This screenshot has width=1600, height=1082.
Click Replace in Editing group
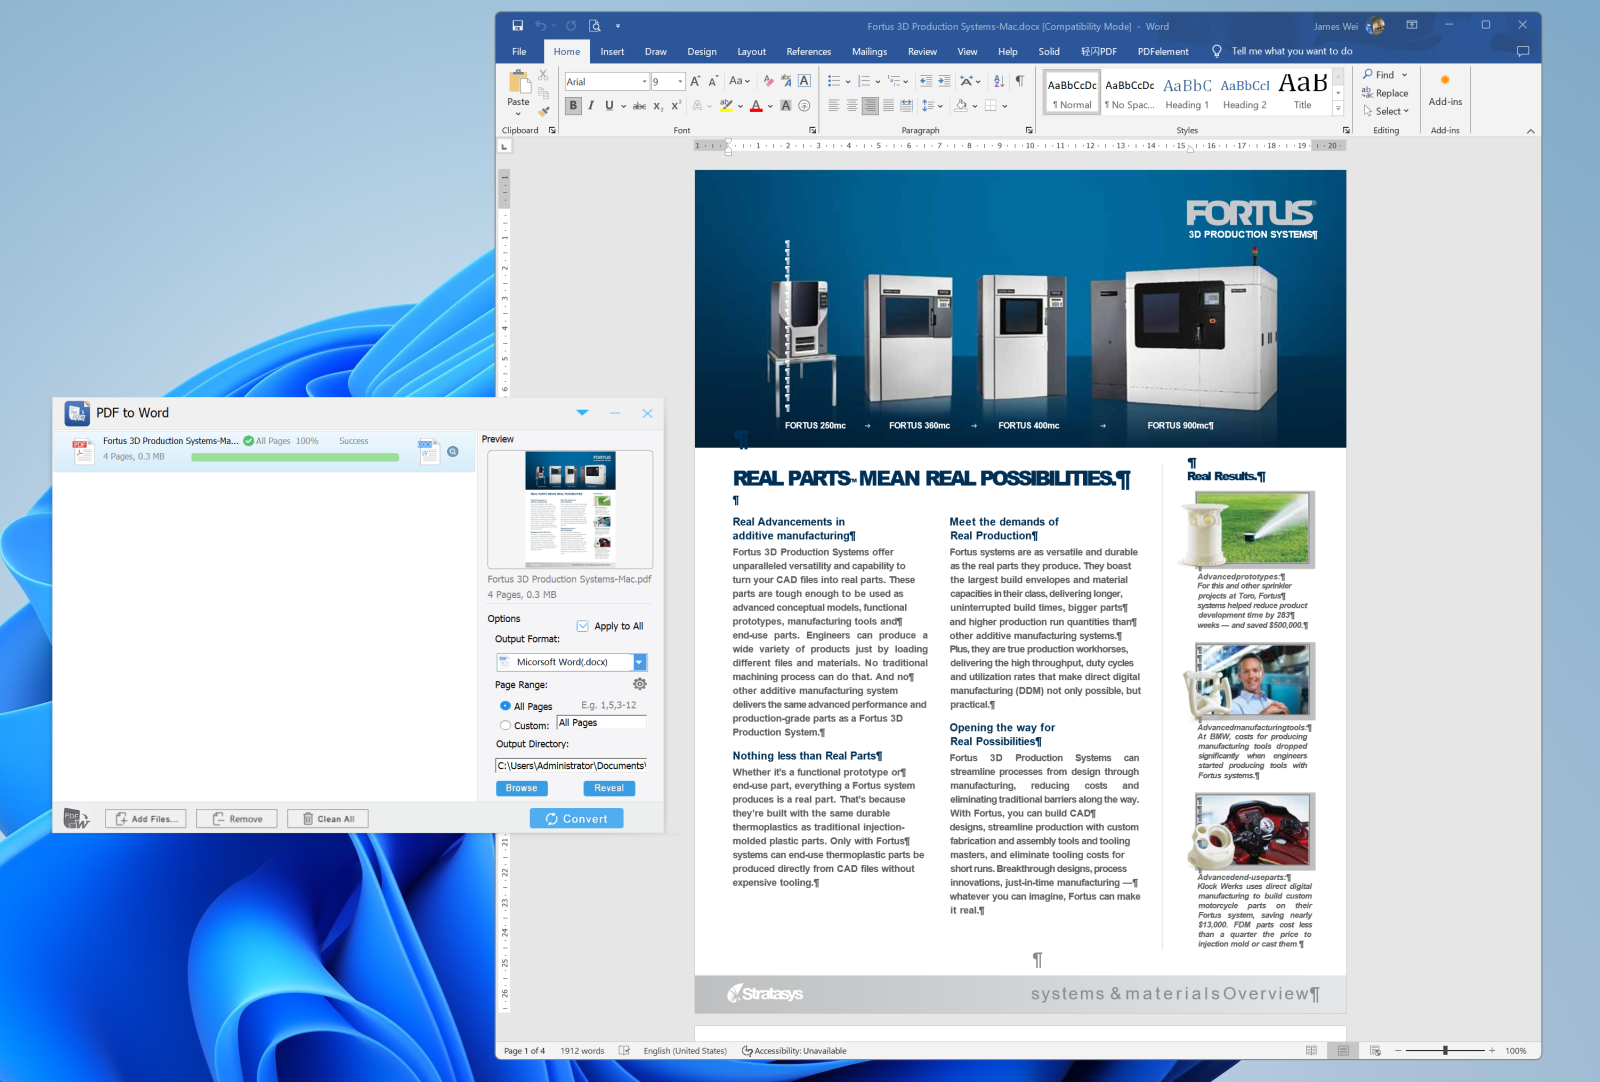click(1385, 93)
